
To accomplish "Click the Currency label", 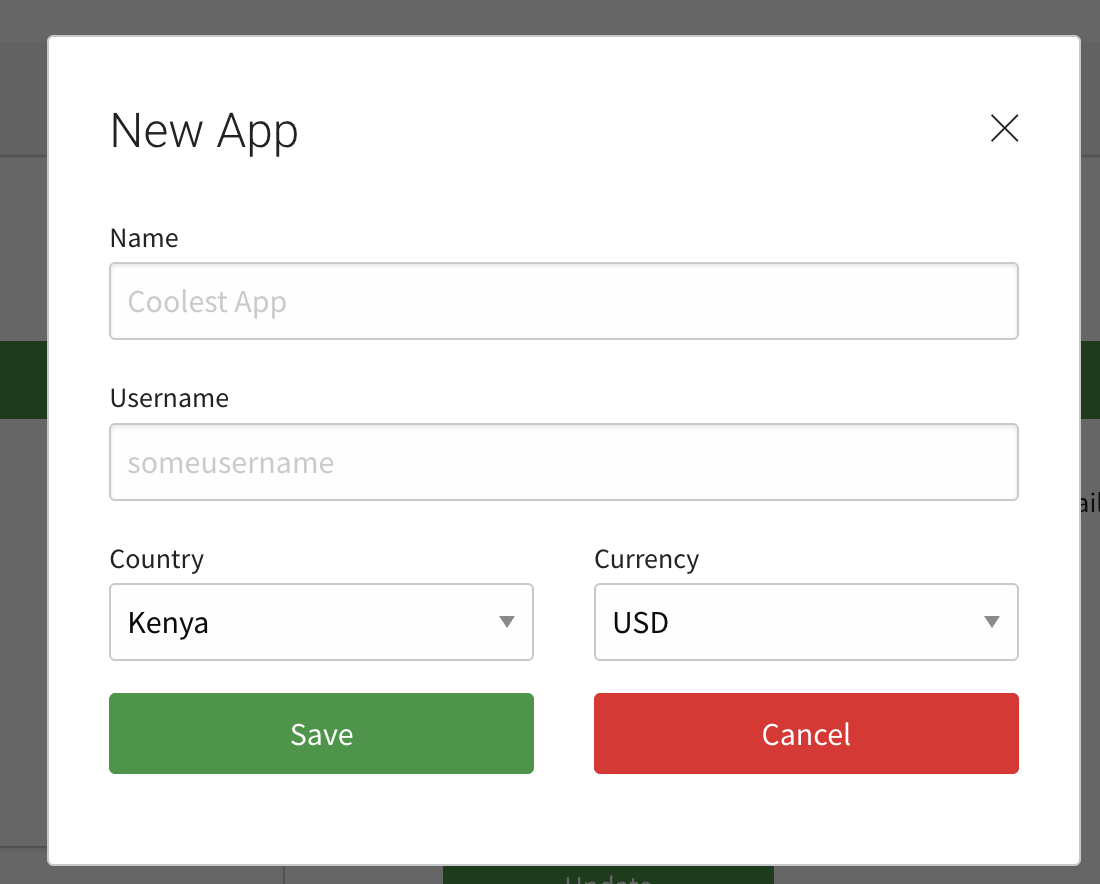I will (646, 559).
